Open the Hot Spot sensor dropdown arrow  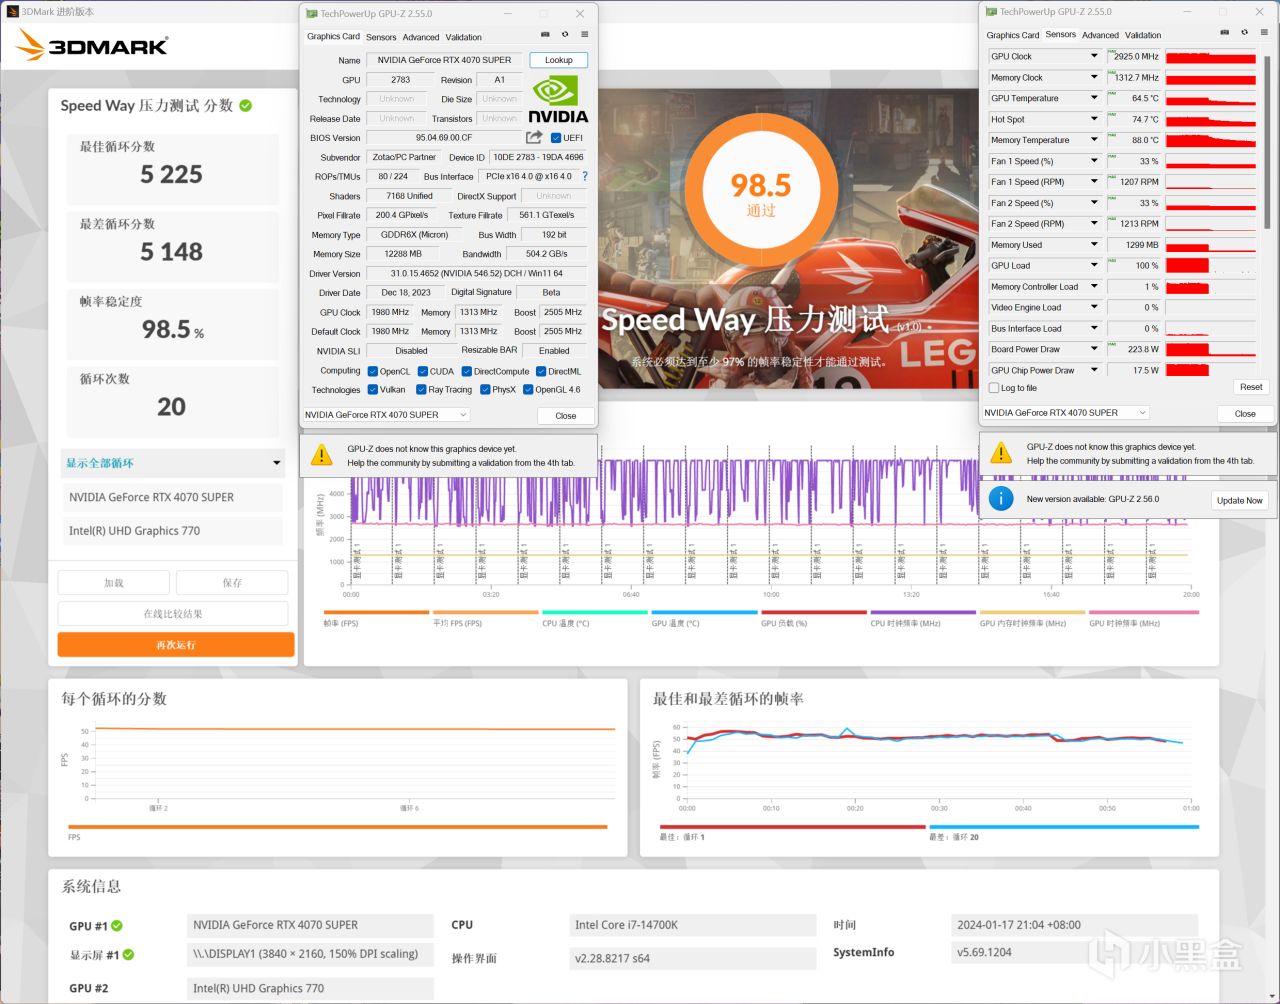pyautogui.click(x=1094, y=119)
